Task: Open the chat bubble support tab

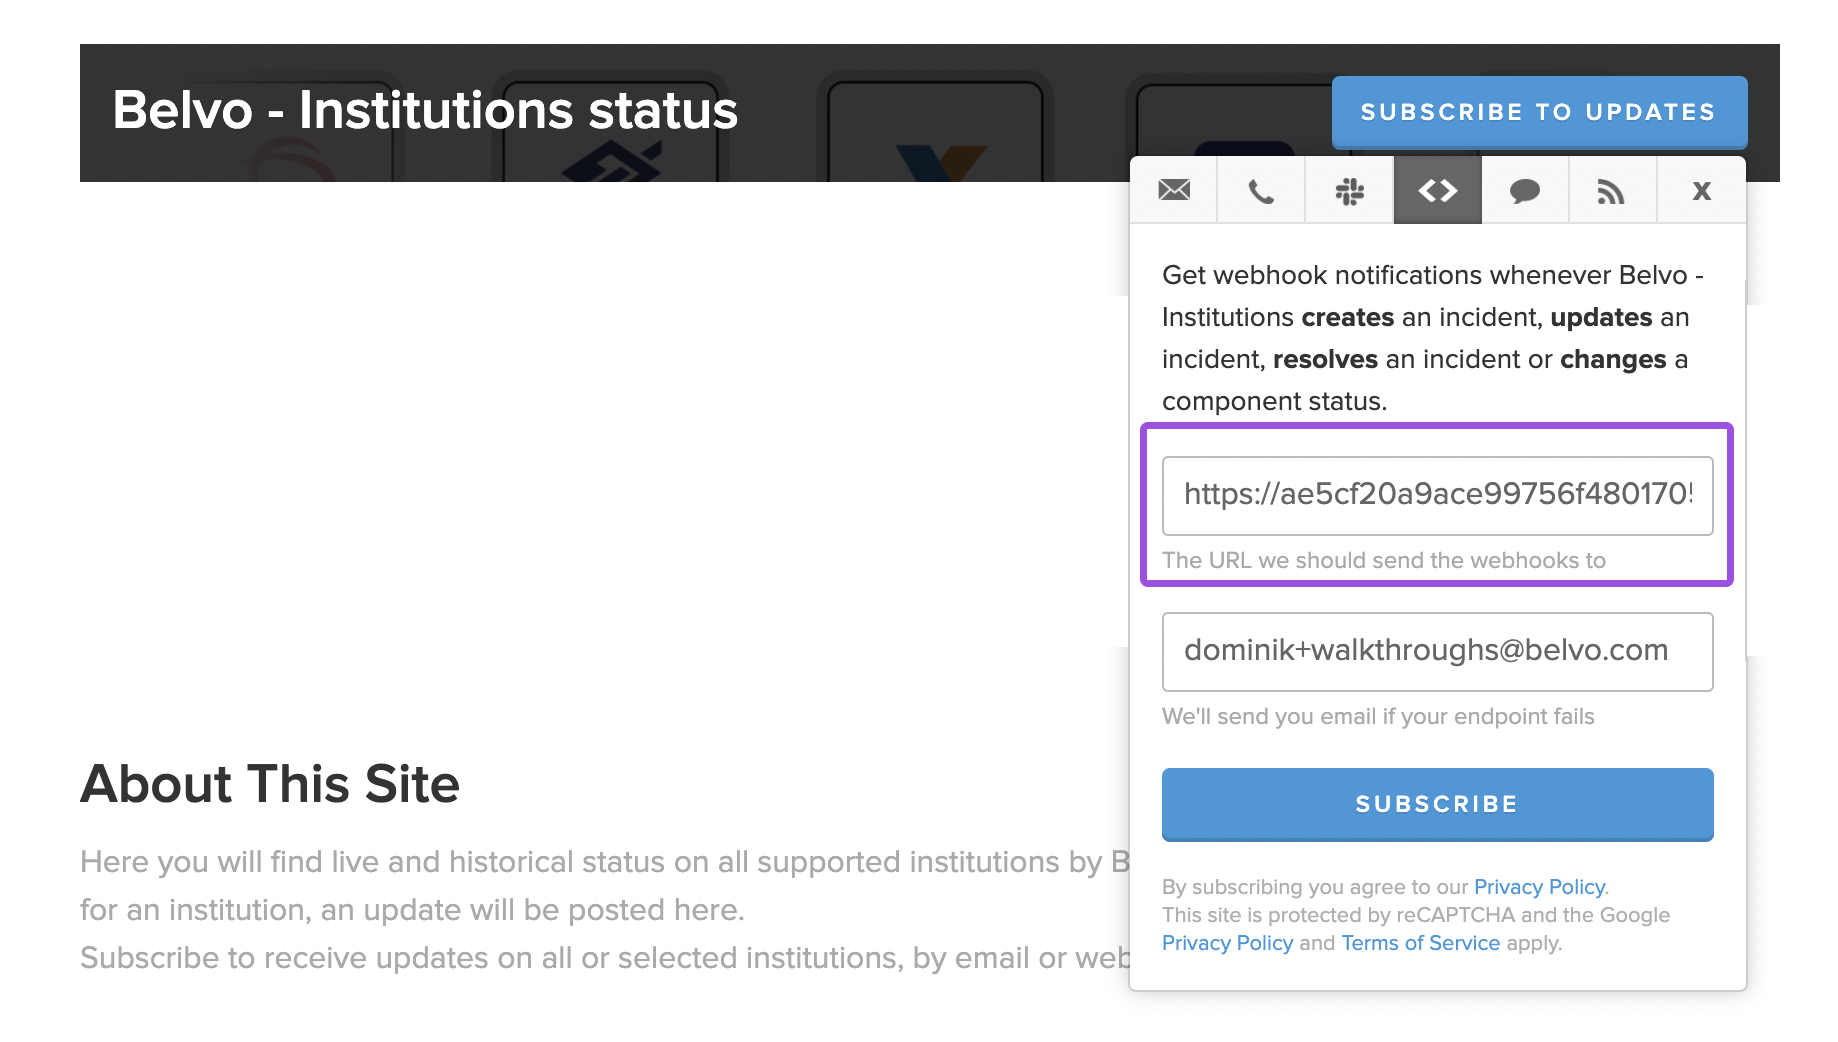Action: (1525, 190)
